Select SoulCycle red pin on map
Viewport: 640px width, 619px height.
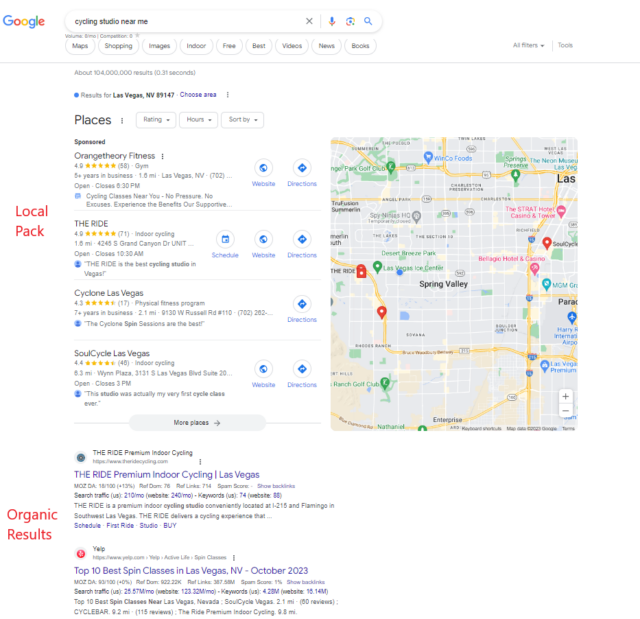pos(547,243)
